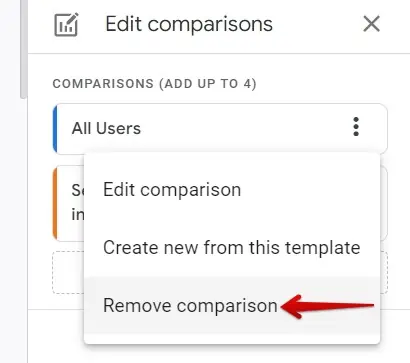Close the Edit comparisons panel

(371, 24)
